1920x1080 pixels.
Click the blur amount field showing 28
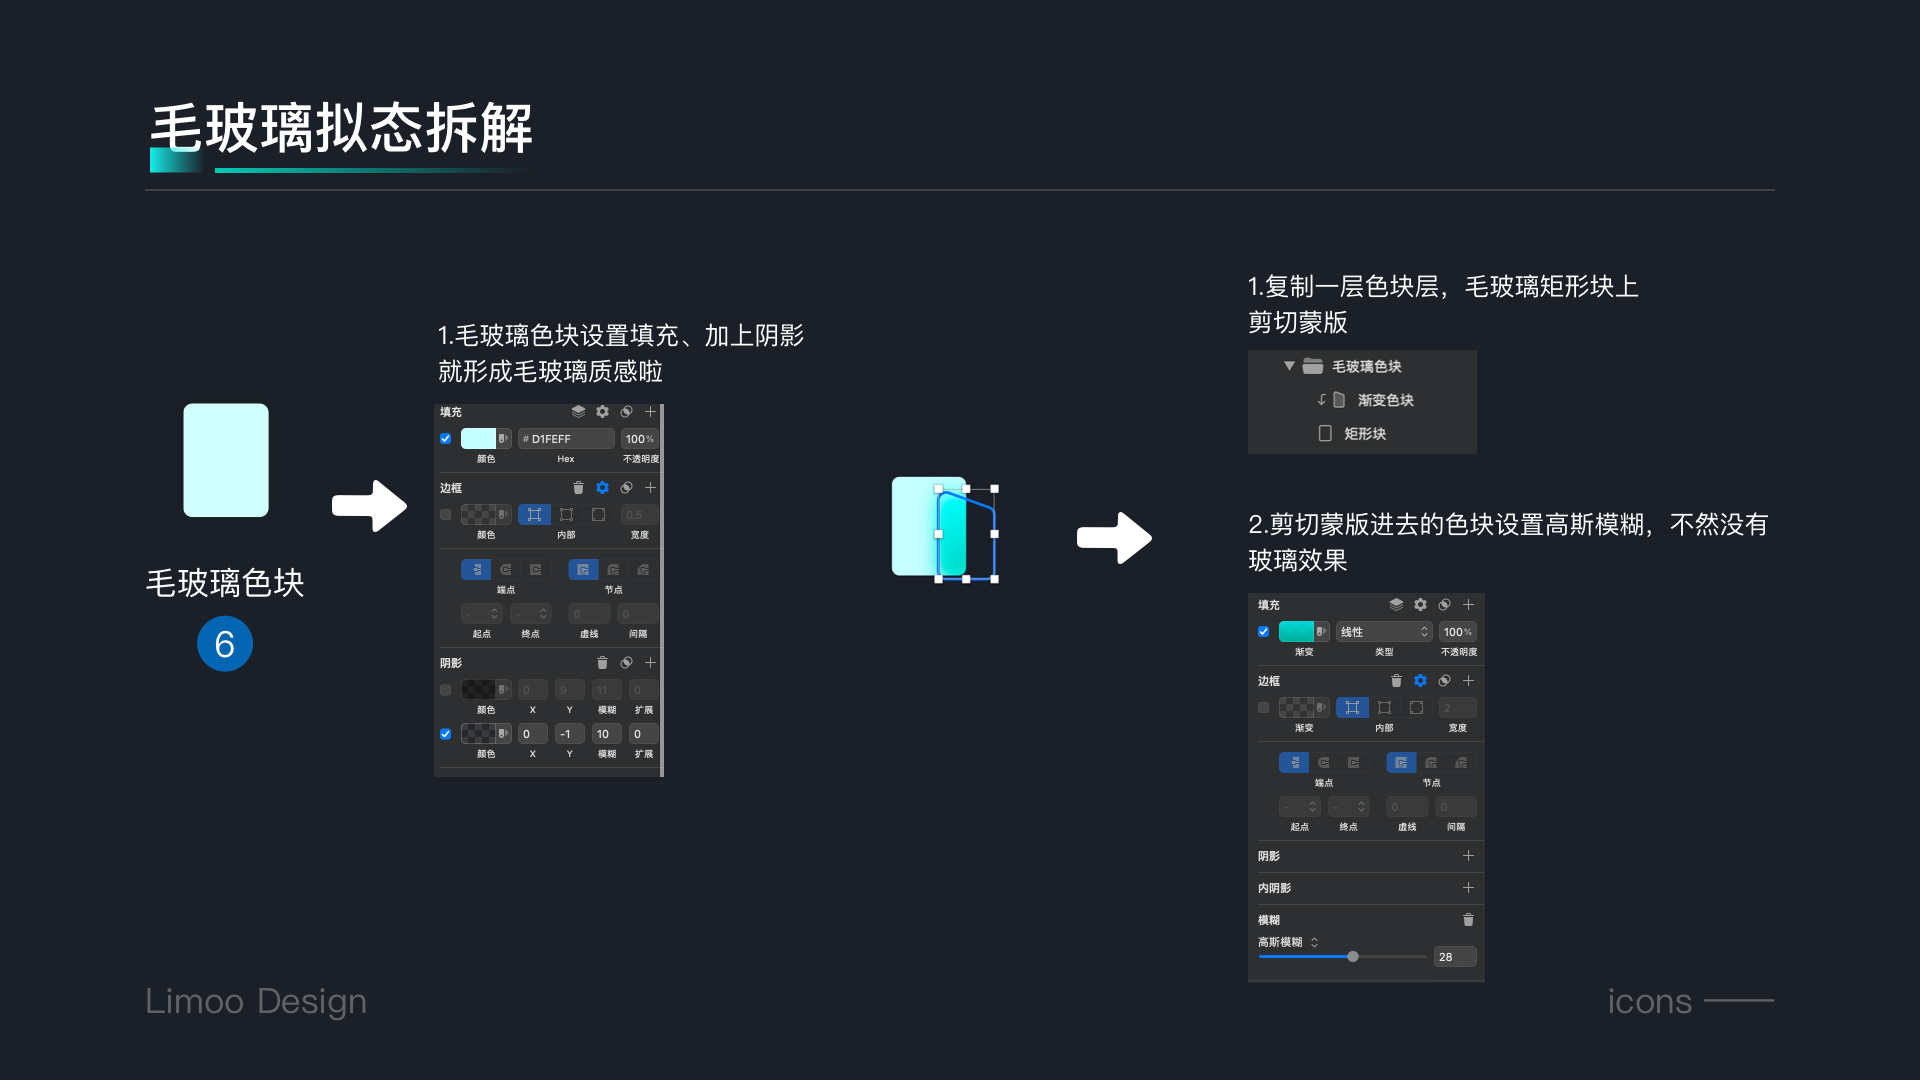coord(1454,957)
